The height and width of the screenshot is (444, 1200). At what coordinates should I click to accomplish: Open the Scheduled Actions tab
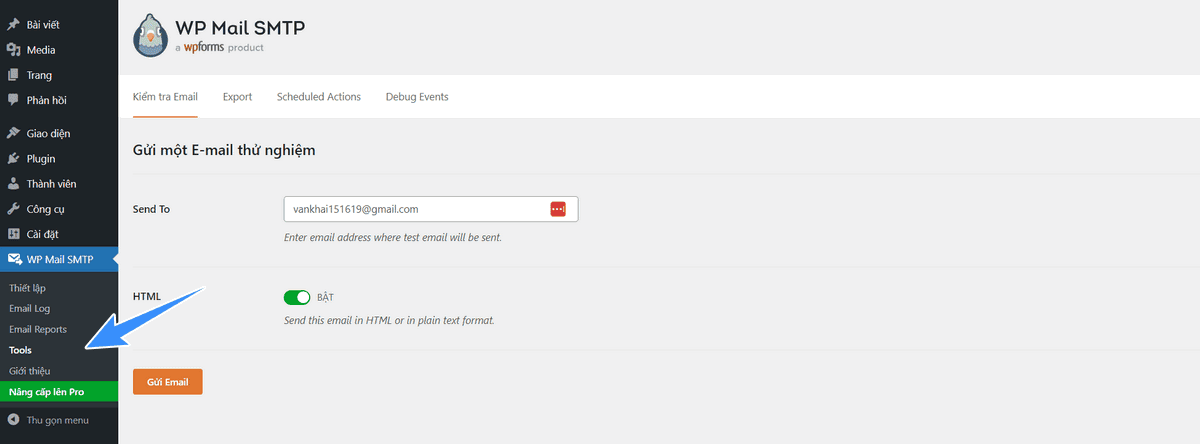tap(319, 97)
